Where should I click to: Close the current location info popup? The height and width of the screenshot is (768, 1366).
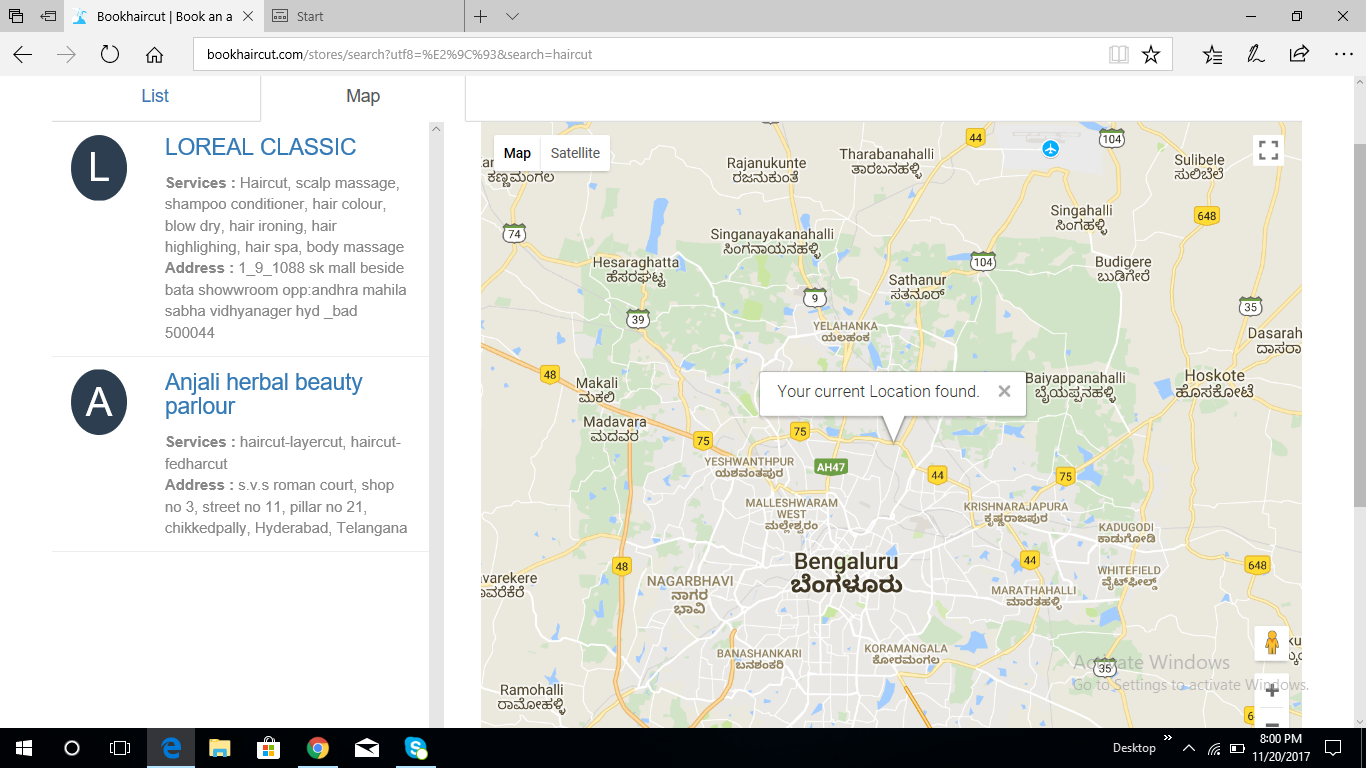pos(1004,391)
